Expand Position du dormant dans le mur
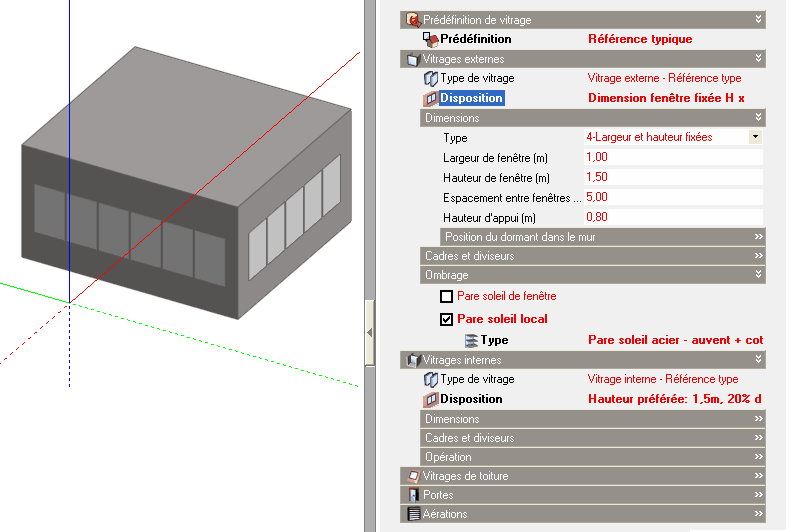 click(758, 237)
